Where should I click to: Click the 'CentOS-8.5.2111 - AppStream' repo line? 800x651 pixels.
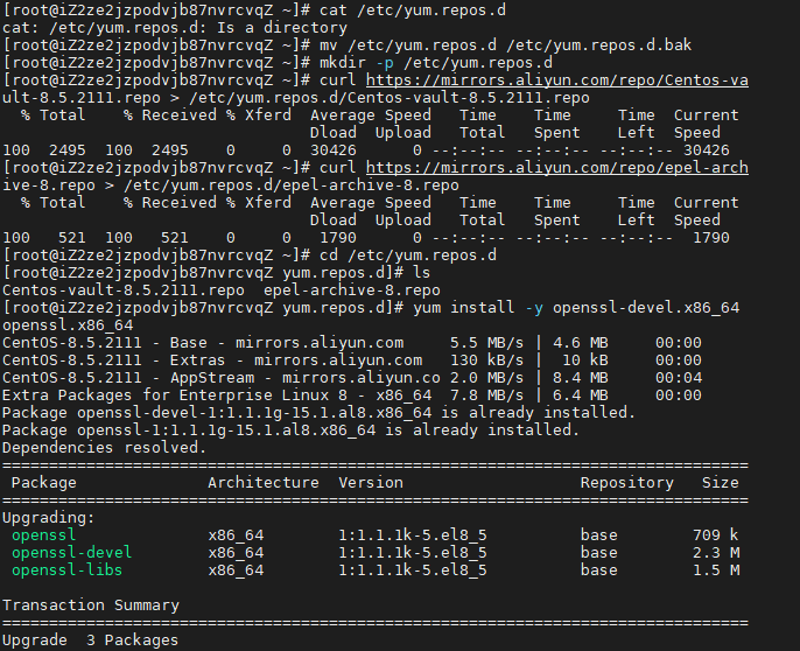tap(352, 378)
